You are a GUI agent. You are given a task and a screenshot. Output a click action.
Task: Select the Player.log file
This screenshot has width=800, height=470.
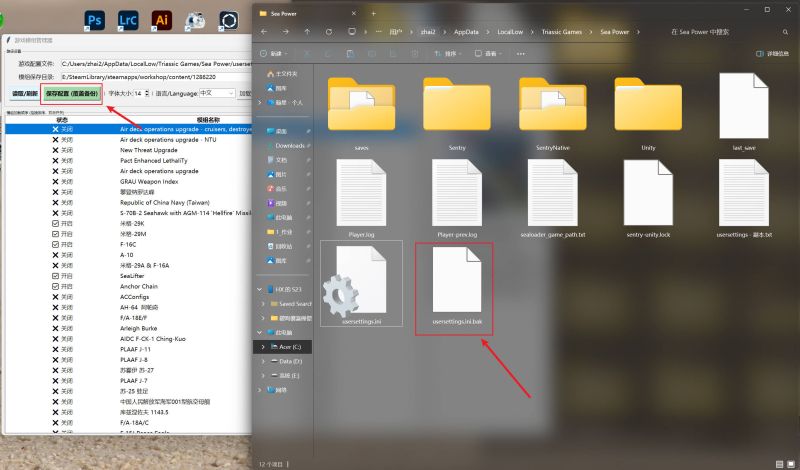click(361, 199)
